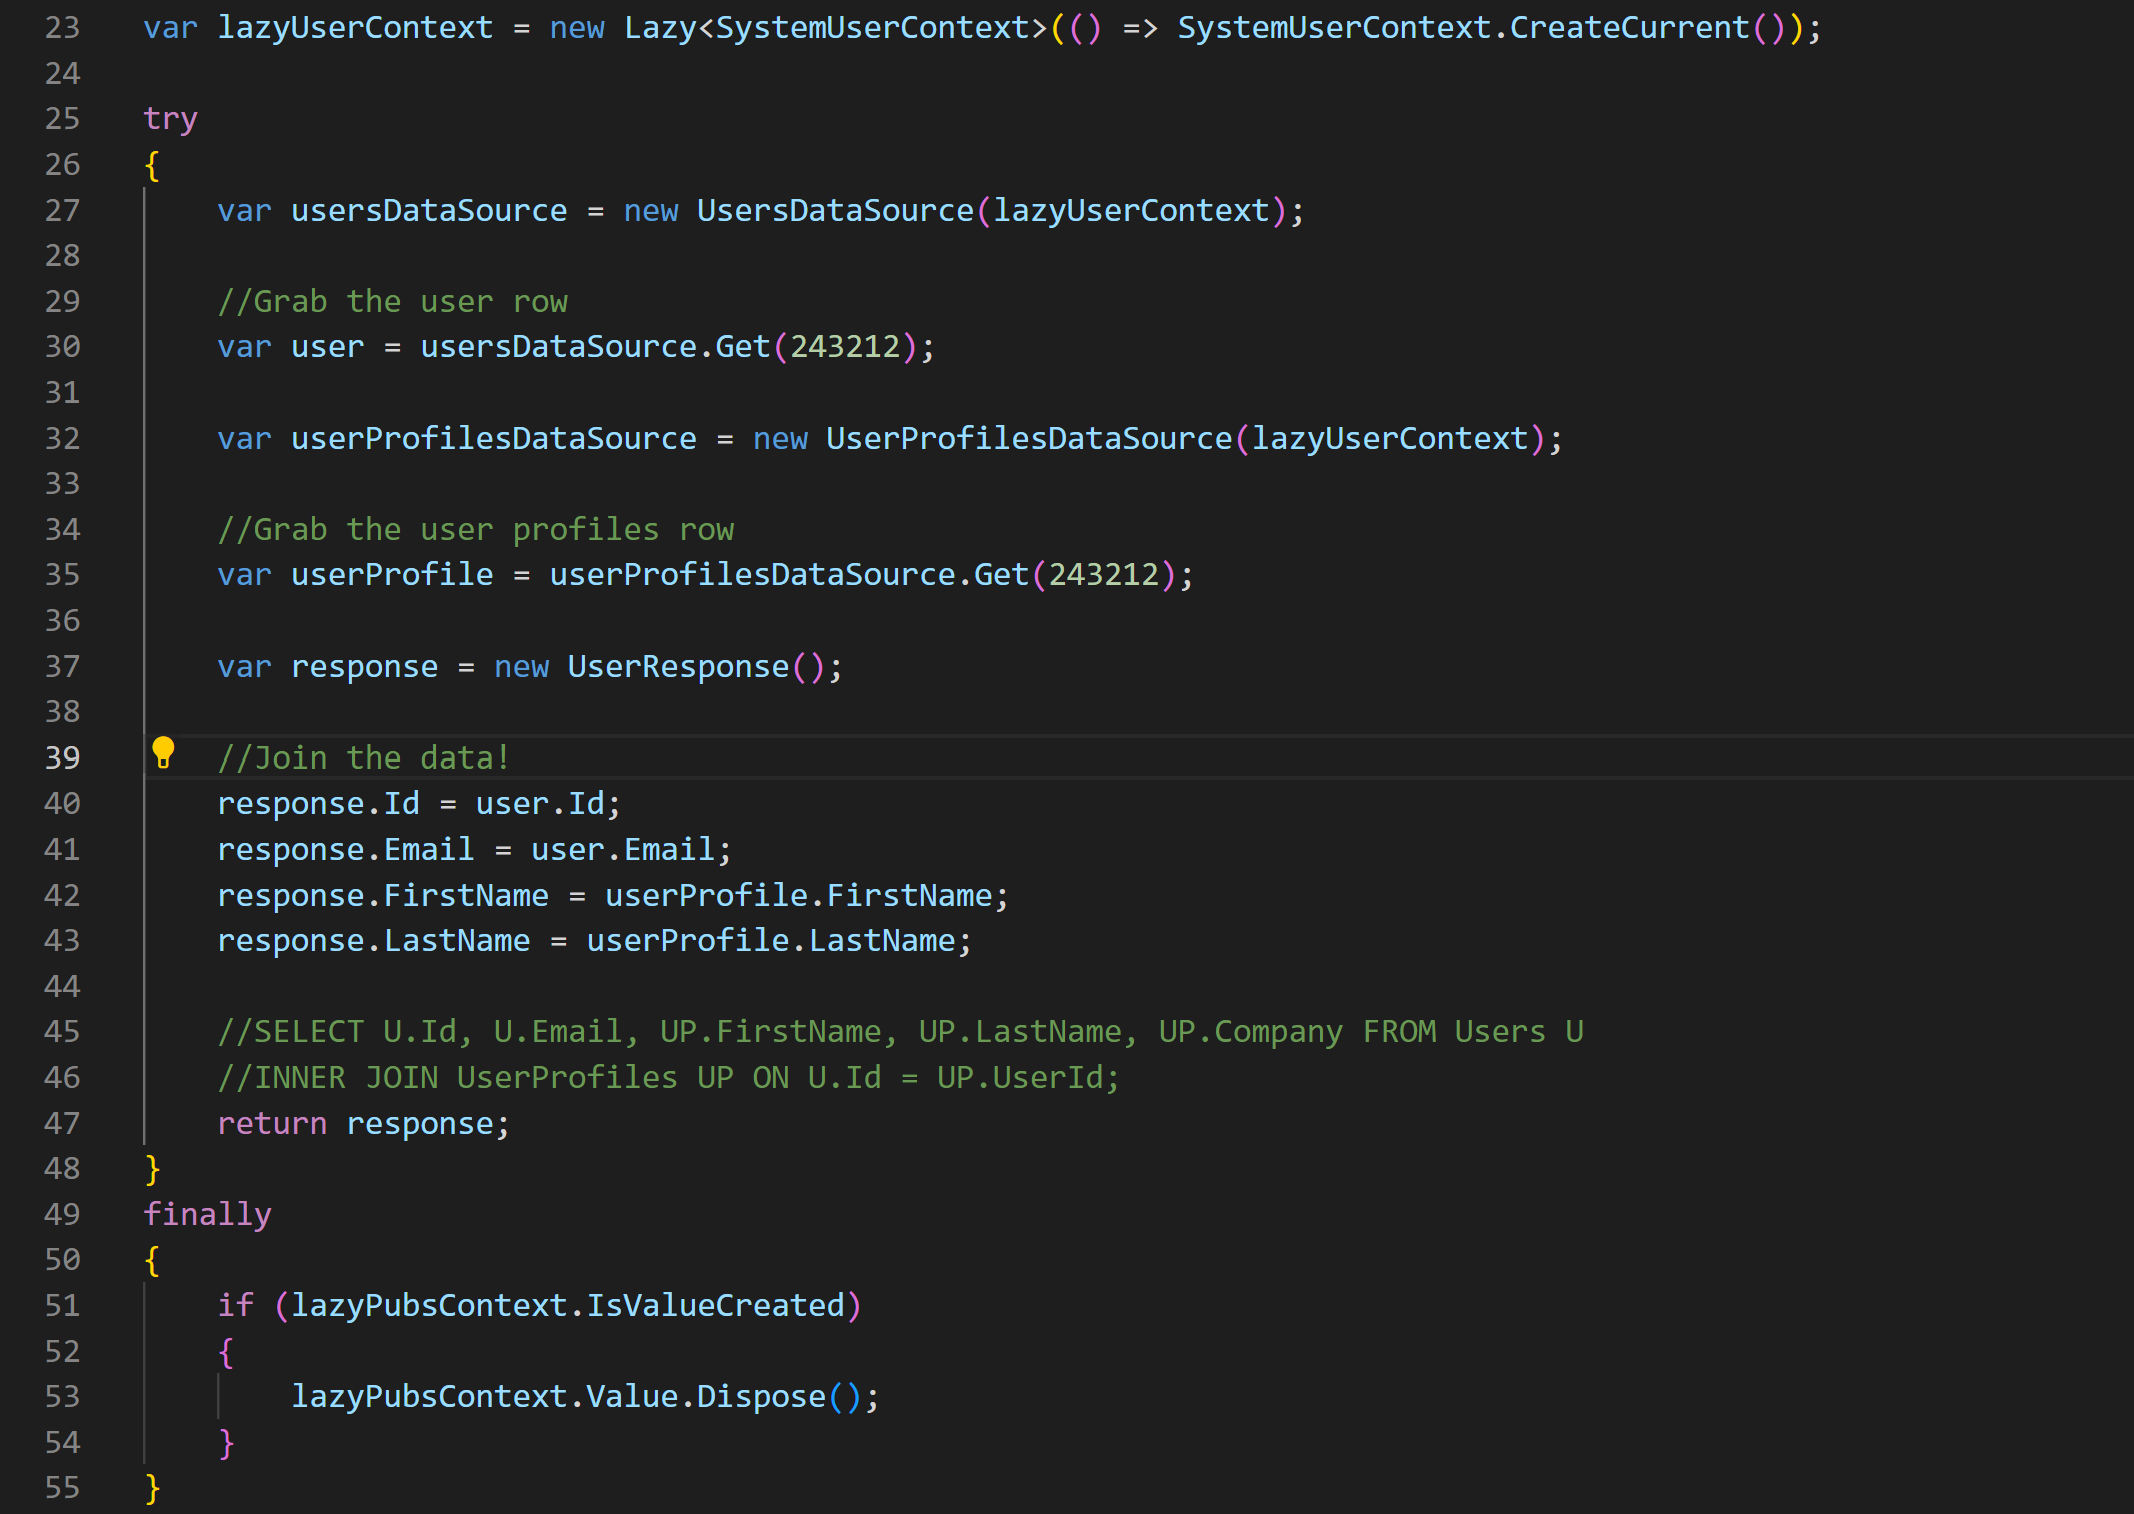Click the pink closing brace on line 54
The height and width of the screenshot is (1514, 2134).
[x=226, y=1443]
